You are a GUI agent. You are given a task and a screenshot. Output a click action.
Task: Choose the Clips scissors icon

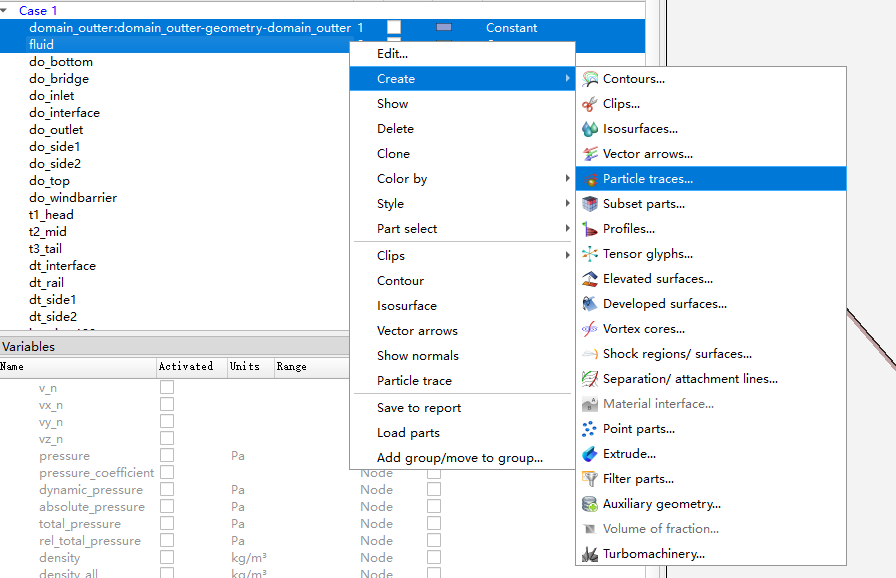point(590,104)
